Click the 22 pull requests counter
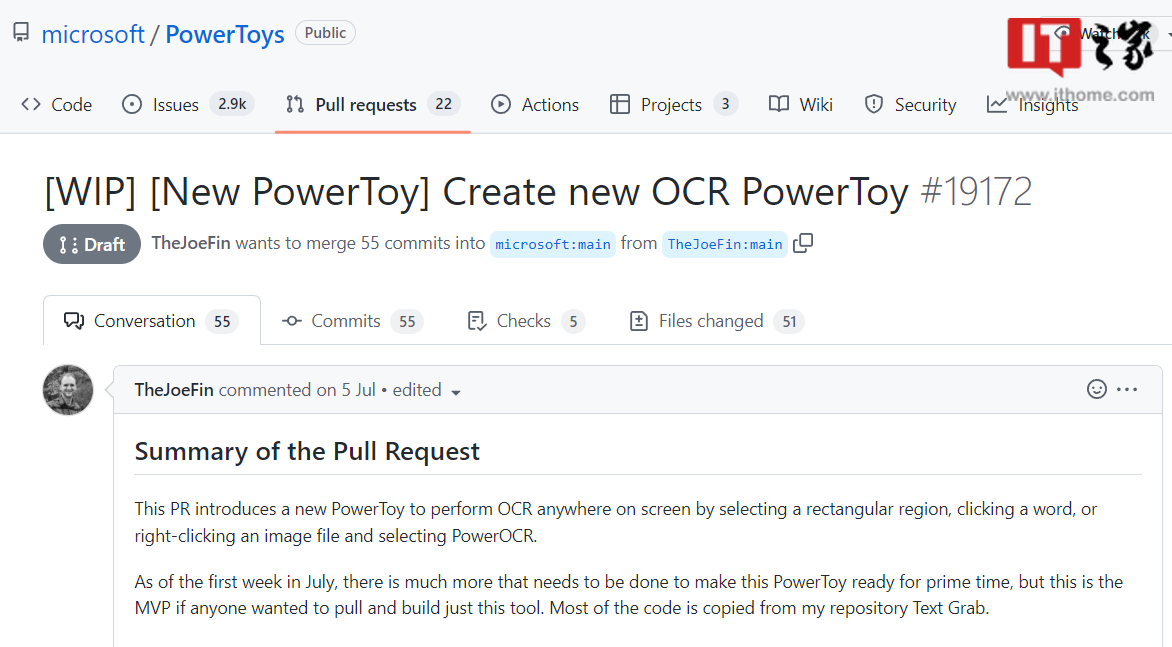 [444, 104]
